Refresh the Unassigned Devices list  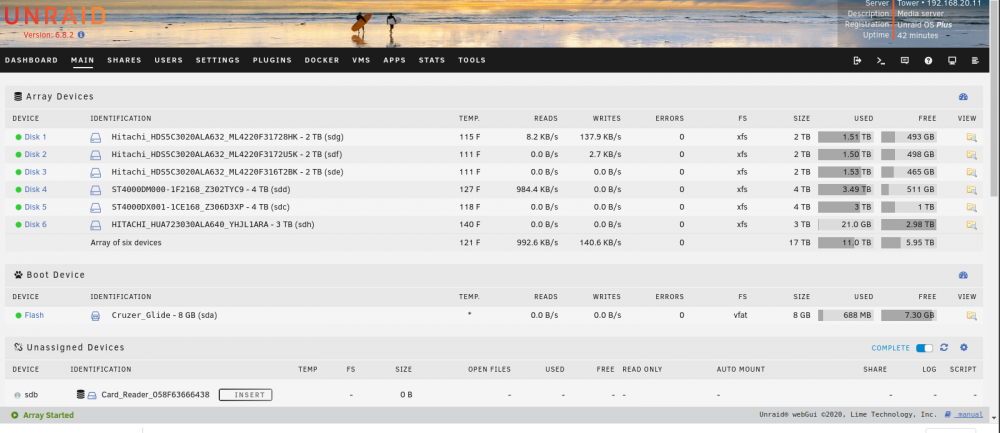pyautogui.click(x=944, y=348)
